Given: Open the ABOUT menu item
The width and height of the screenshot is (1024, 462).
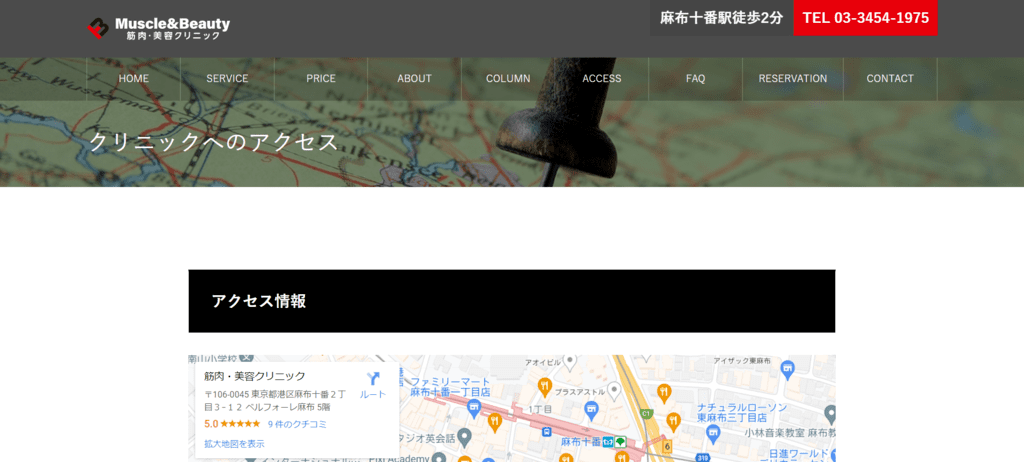Looking at the screenshot, I should (x=414, y=79).
